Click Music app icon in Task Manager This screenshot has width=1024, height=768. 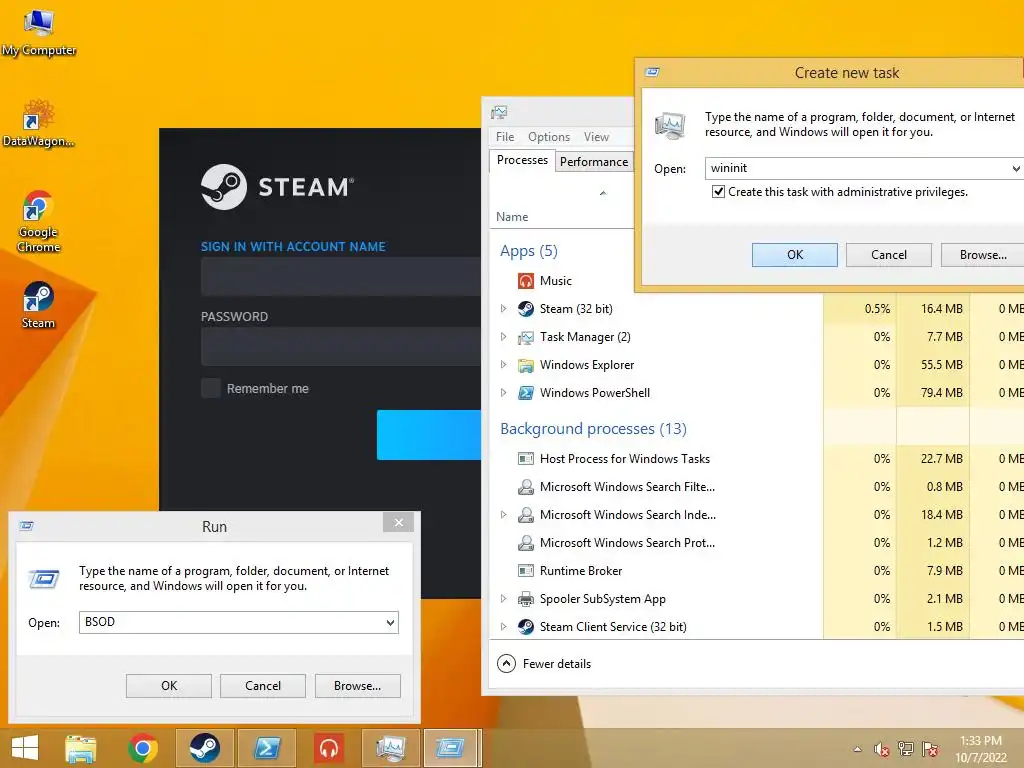[526, 281]
